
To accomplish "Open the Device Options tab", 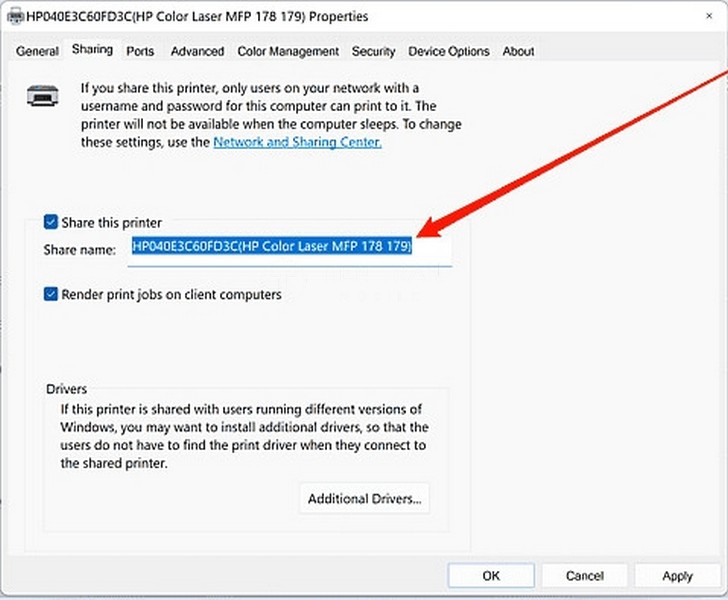I will tap(449, 51).
